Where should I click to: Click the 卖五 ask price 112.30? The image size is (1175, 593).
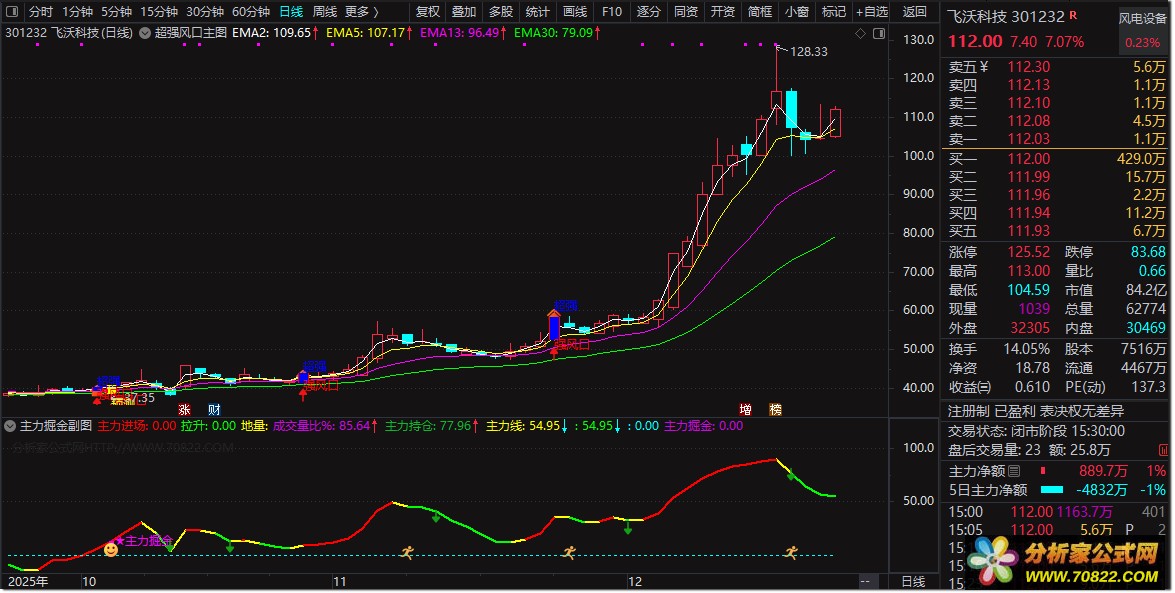1028,67
